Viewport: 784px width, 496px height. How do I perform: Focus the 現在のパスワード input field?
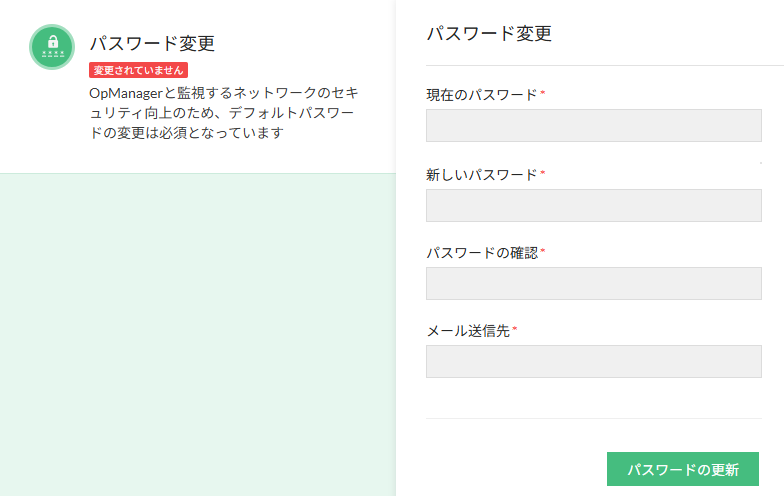pos(594,126)
